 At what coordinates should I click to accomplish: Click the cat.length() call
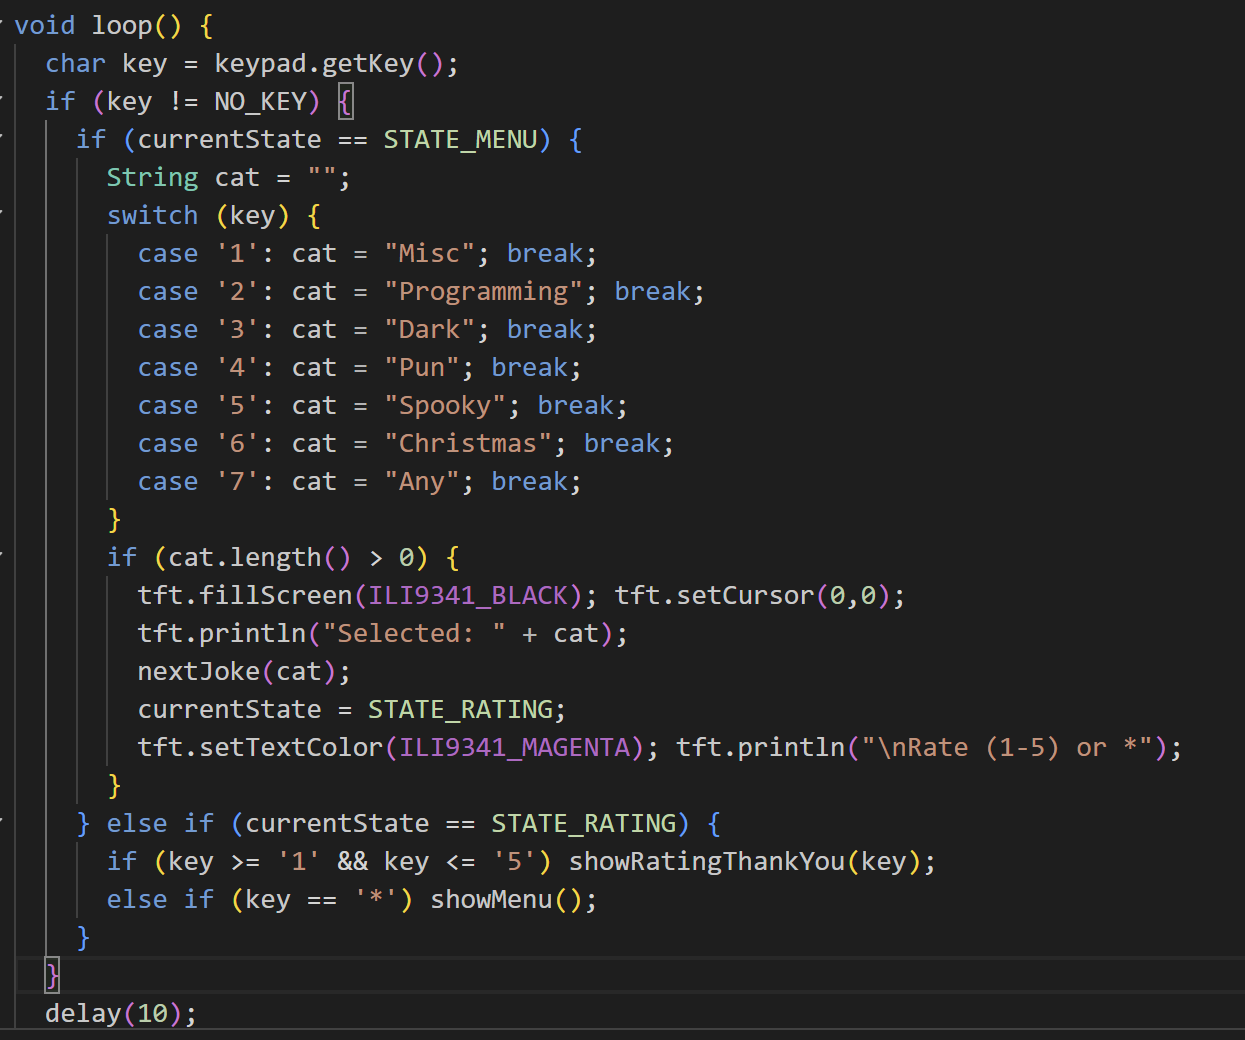[x=260, y=557]
